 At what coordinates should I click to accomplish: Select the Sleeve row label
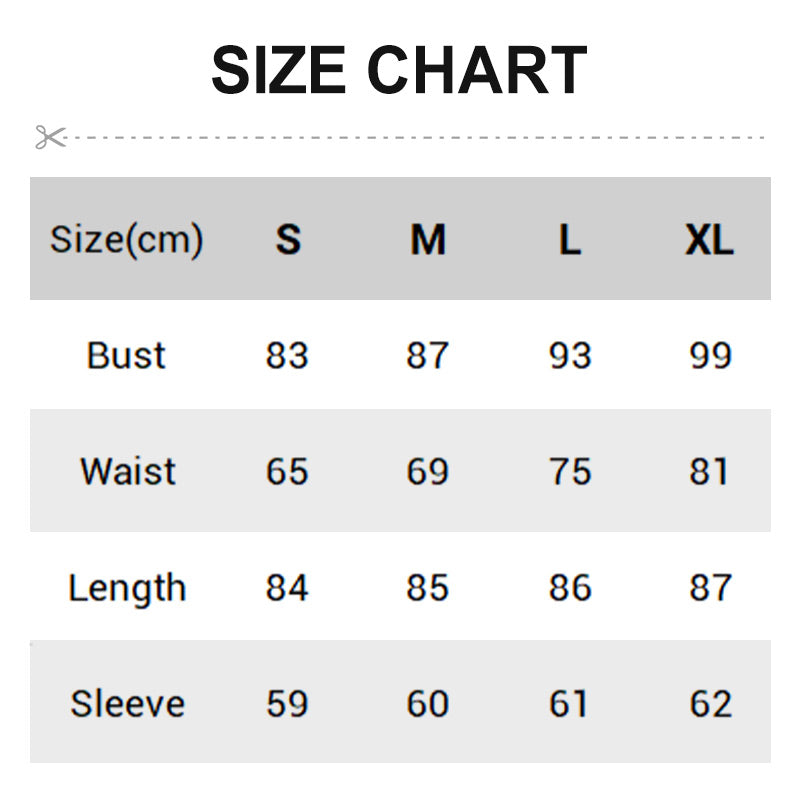point(127,704)
